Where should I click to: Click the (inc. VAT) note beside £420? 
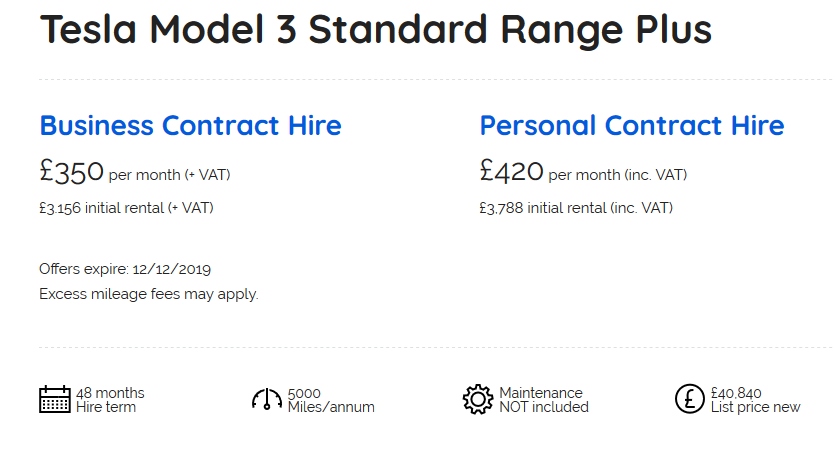pos(655,175)
